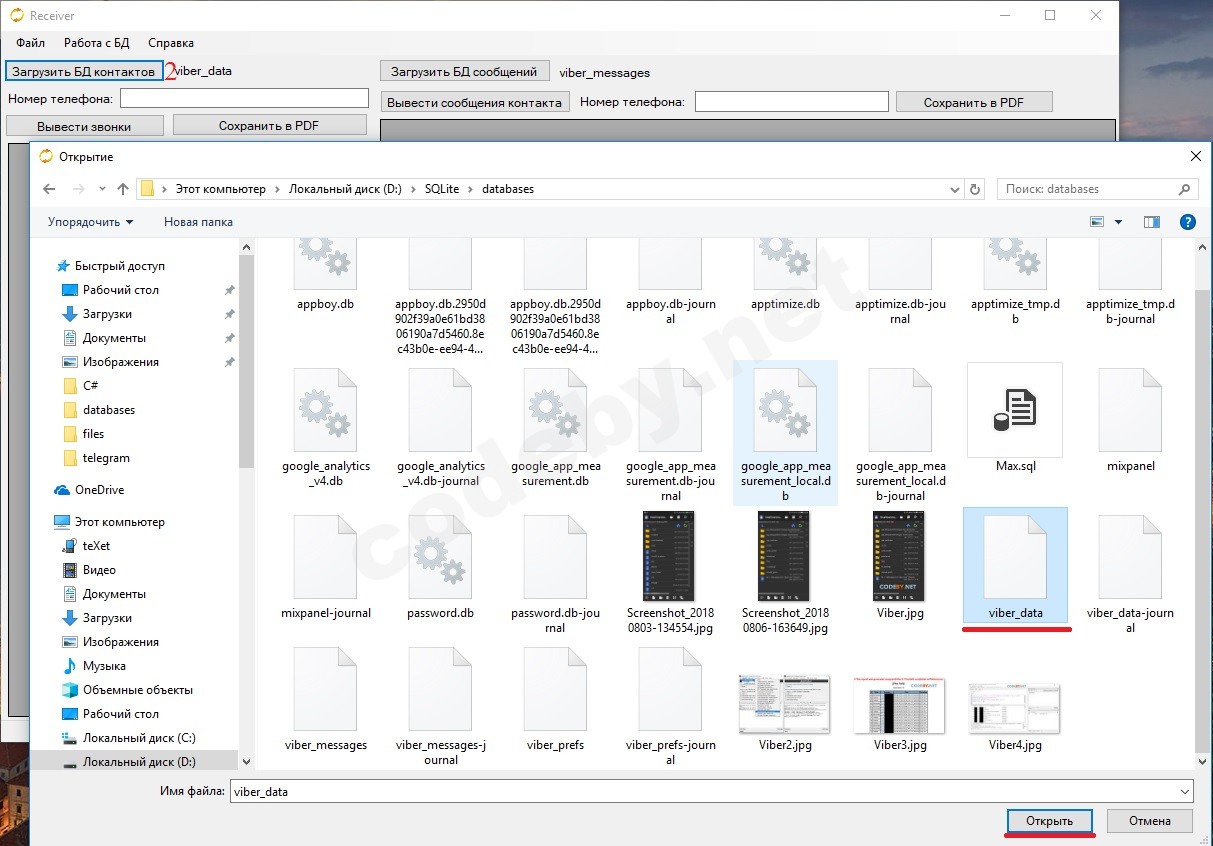Viewport: 1213px width, 846px height.
Task: Click the Up one level arrow
Action: [x=123, y=189]
